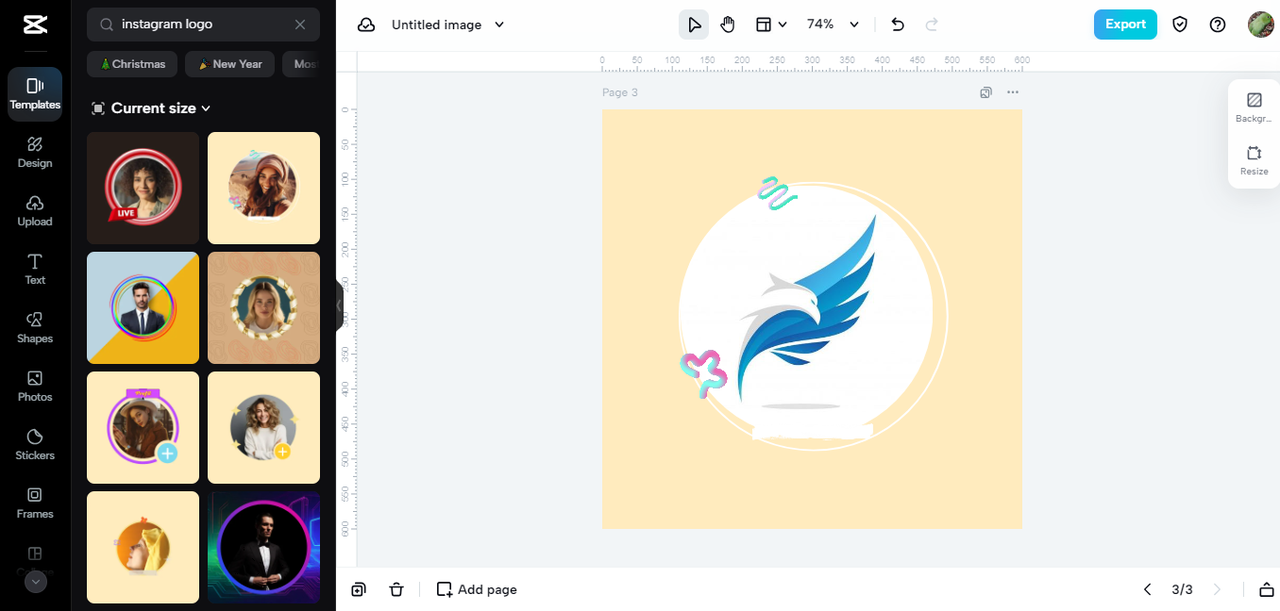Open the Photos sidebar tab
The width and height of the screenshot is (1280, 611).
(35, 386)
